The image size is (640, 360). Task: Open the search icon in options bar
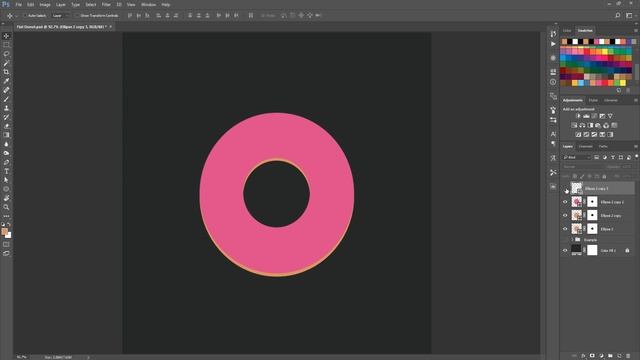tap(618, 16)
